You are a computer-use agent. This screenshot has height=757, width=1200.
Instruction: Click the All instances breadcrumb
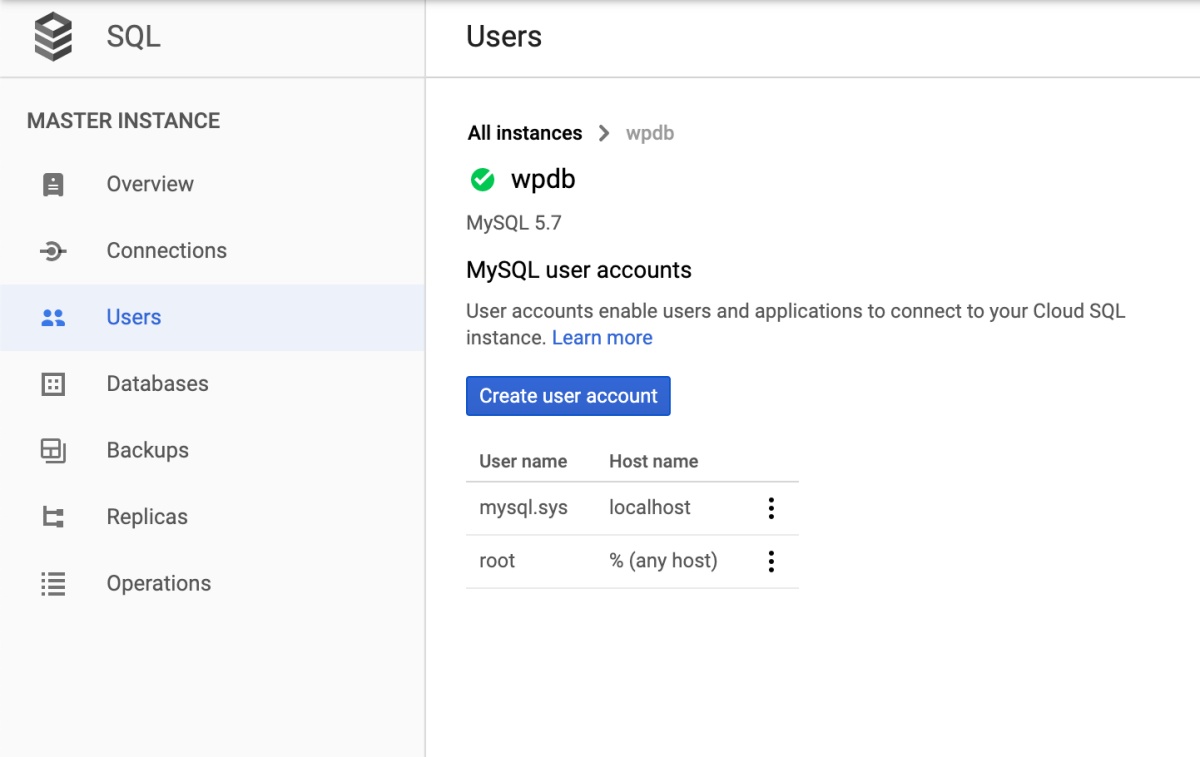(524, 132)
